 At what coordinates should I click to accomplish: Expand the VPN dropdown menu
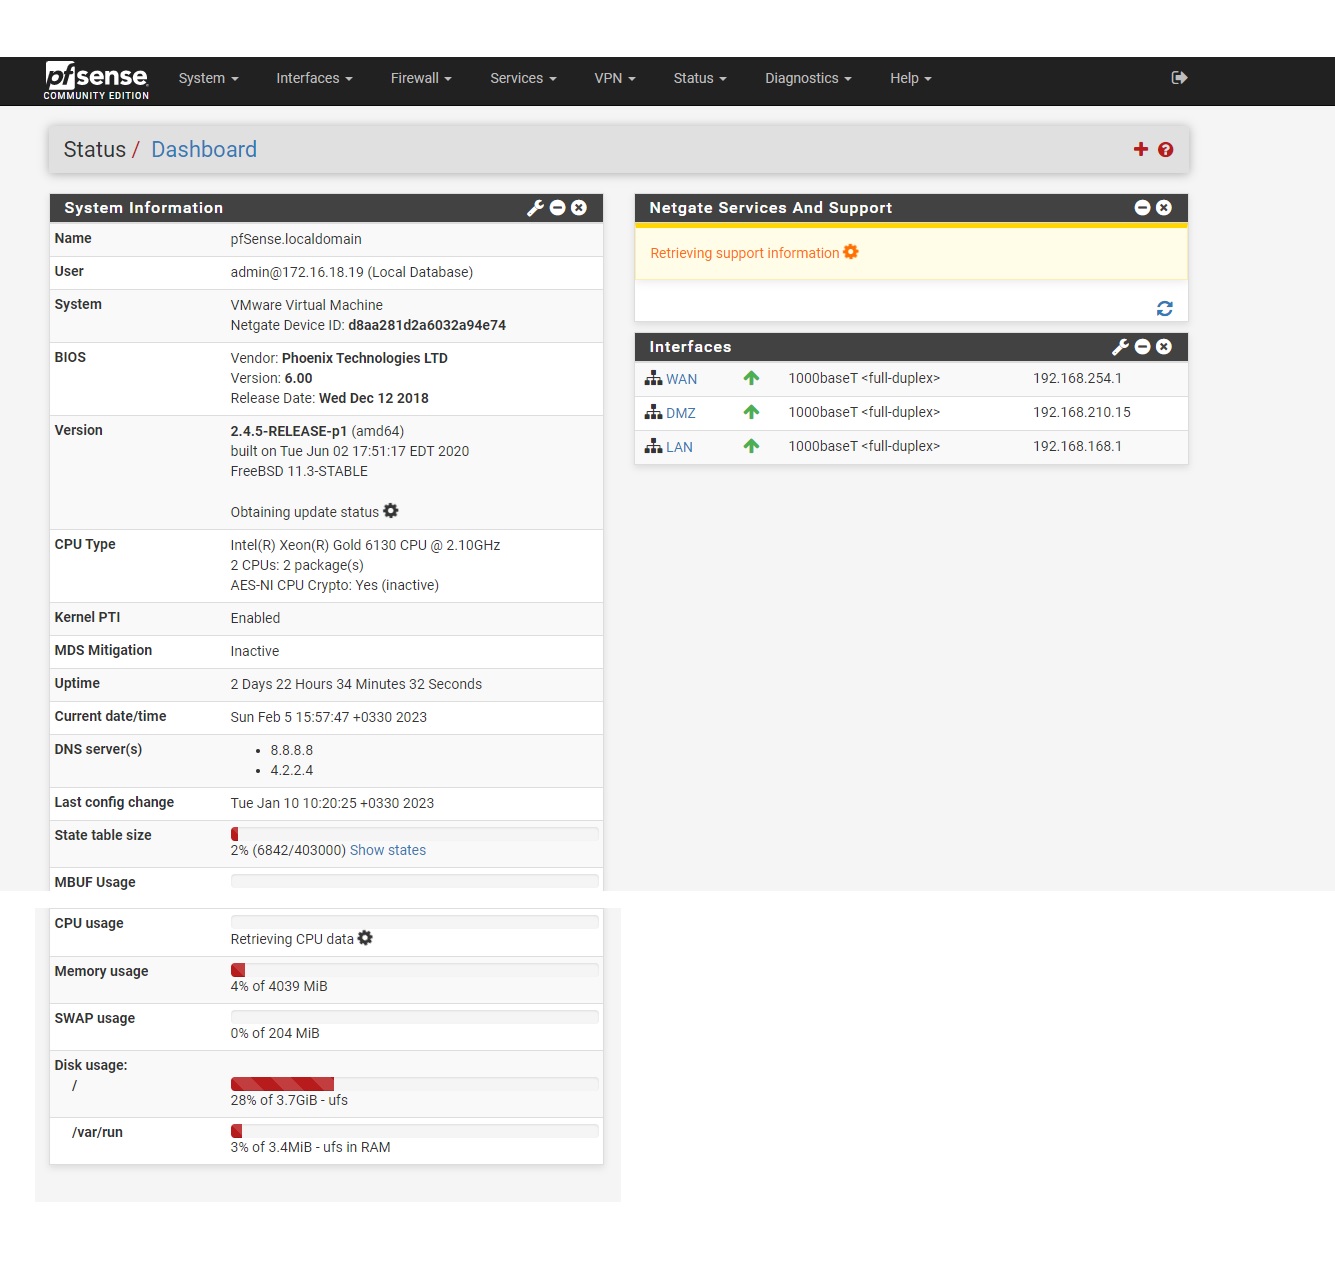(614, 78)
